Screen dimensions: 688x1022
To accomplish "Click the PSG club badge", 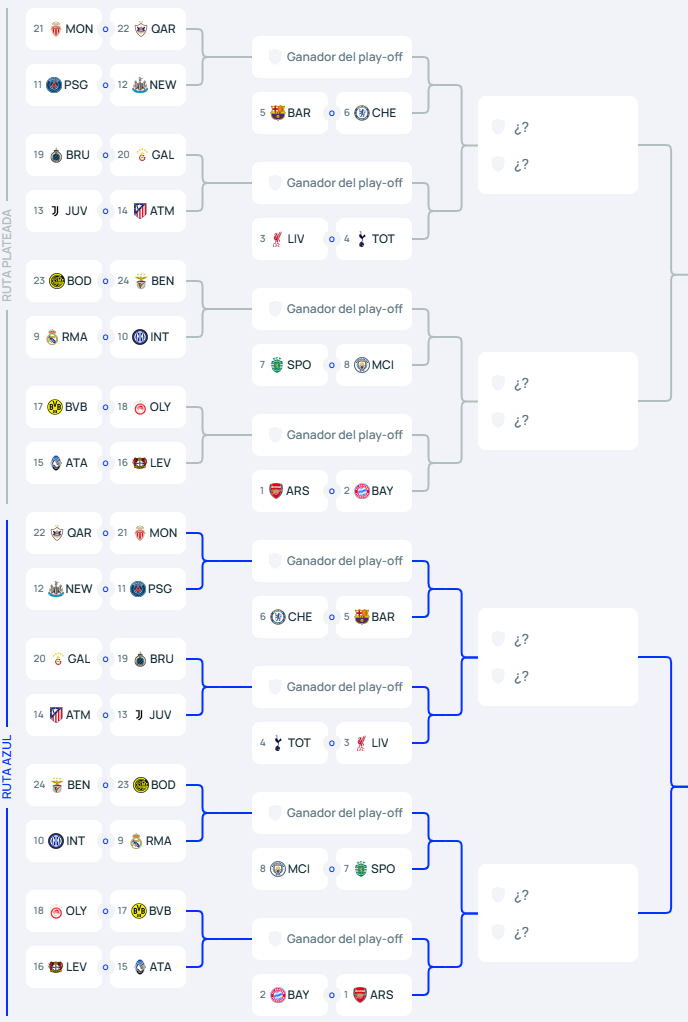I will pos(52,84).
